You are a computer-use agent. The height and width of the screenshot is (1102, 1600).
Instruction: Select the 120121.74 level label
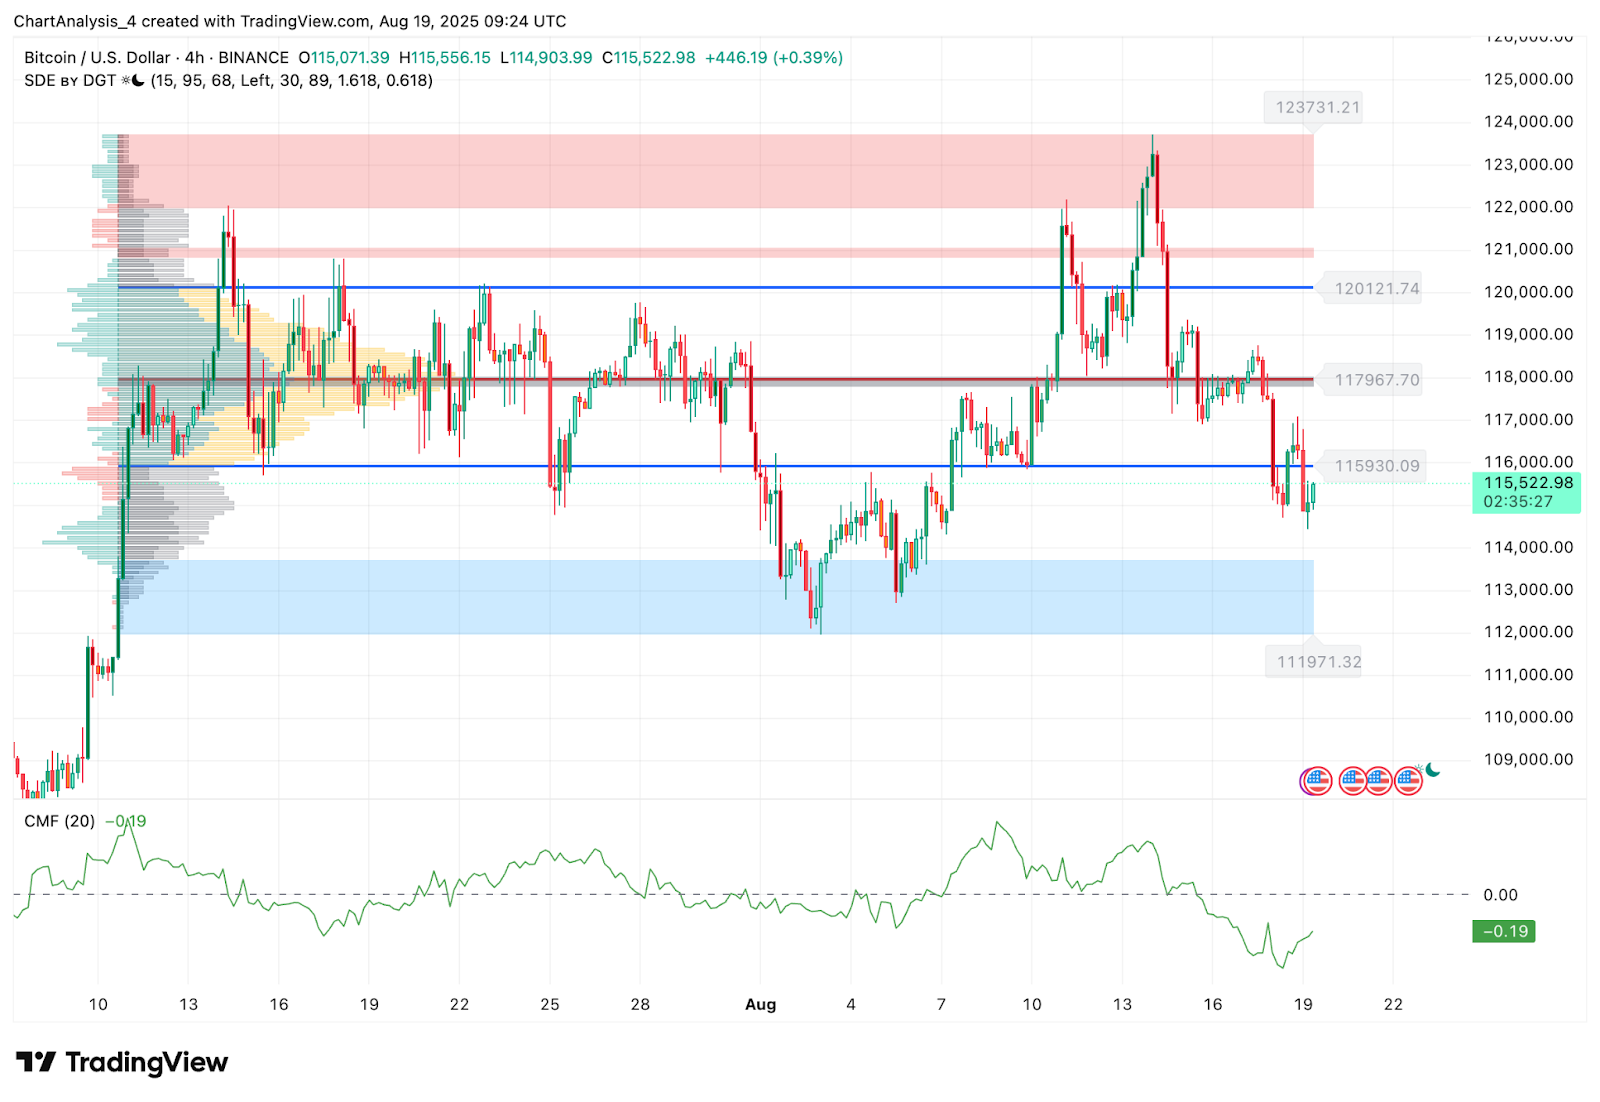(1377, 289)
